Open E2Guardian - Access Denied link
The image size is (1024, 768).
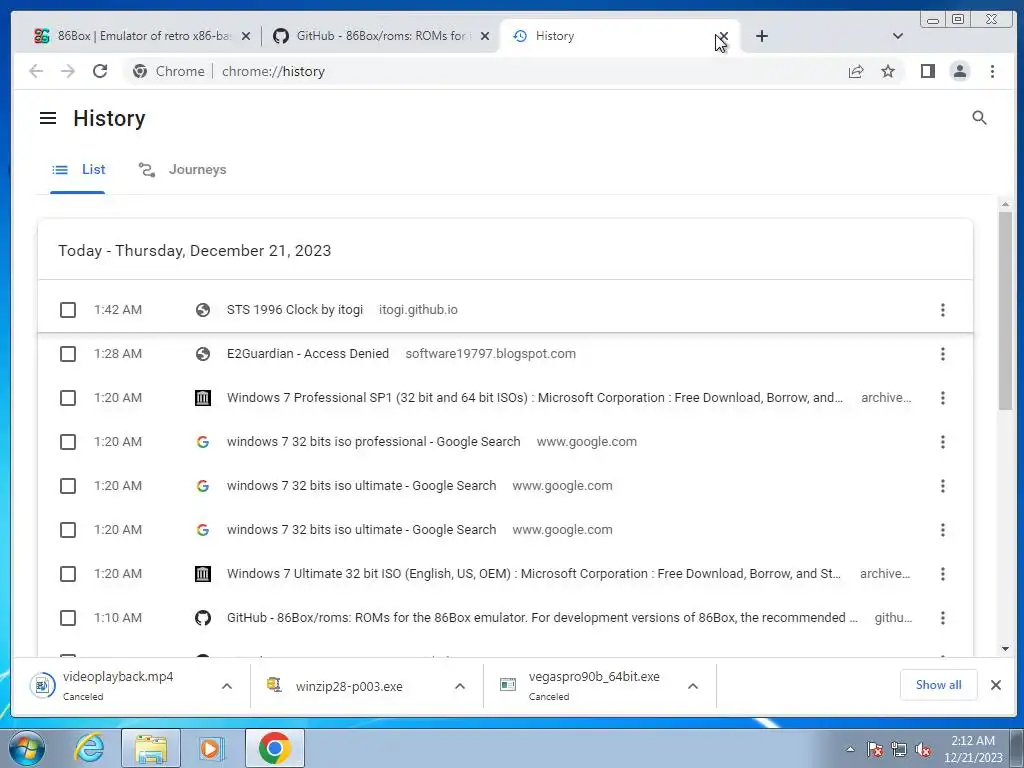point(308,354)
